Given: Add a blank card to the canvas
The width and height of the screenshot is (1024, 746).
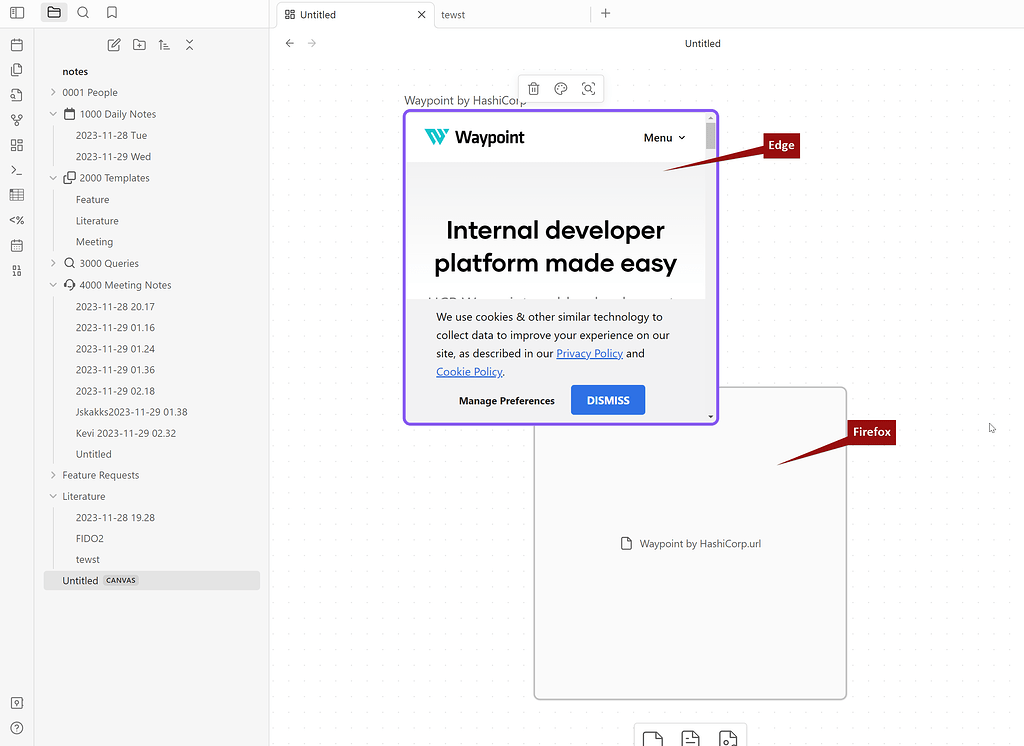Looking at the screenshot, I should tap(652, 738).
